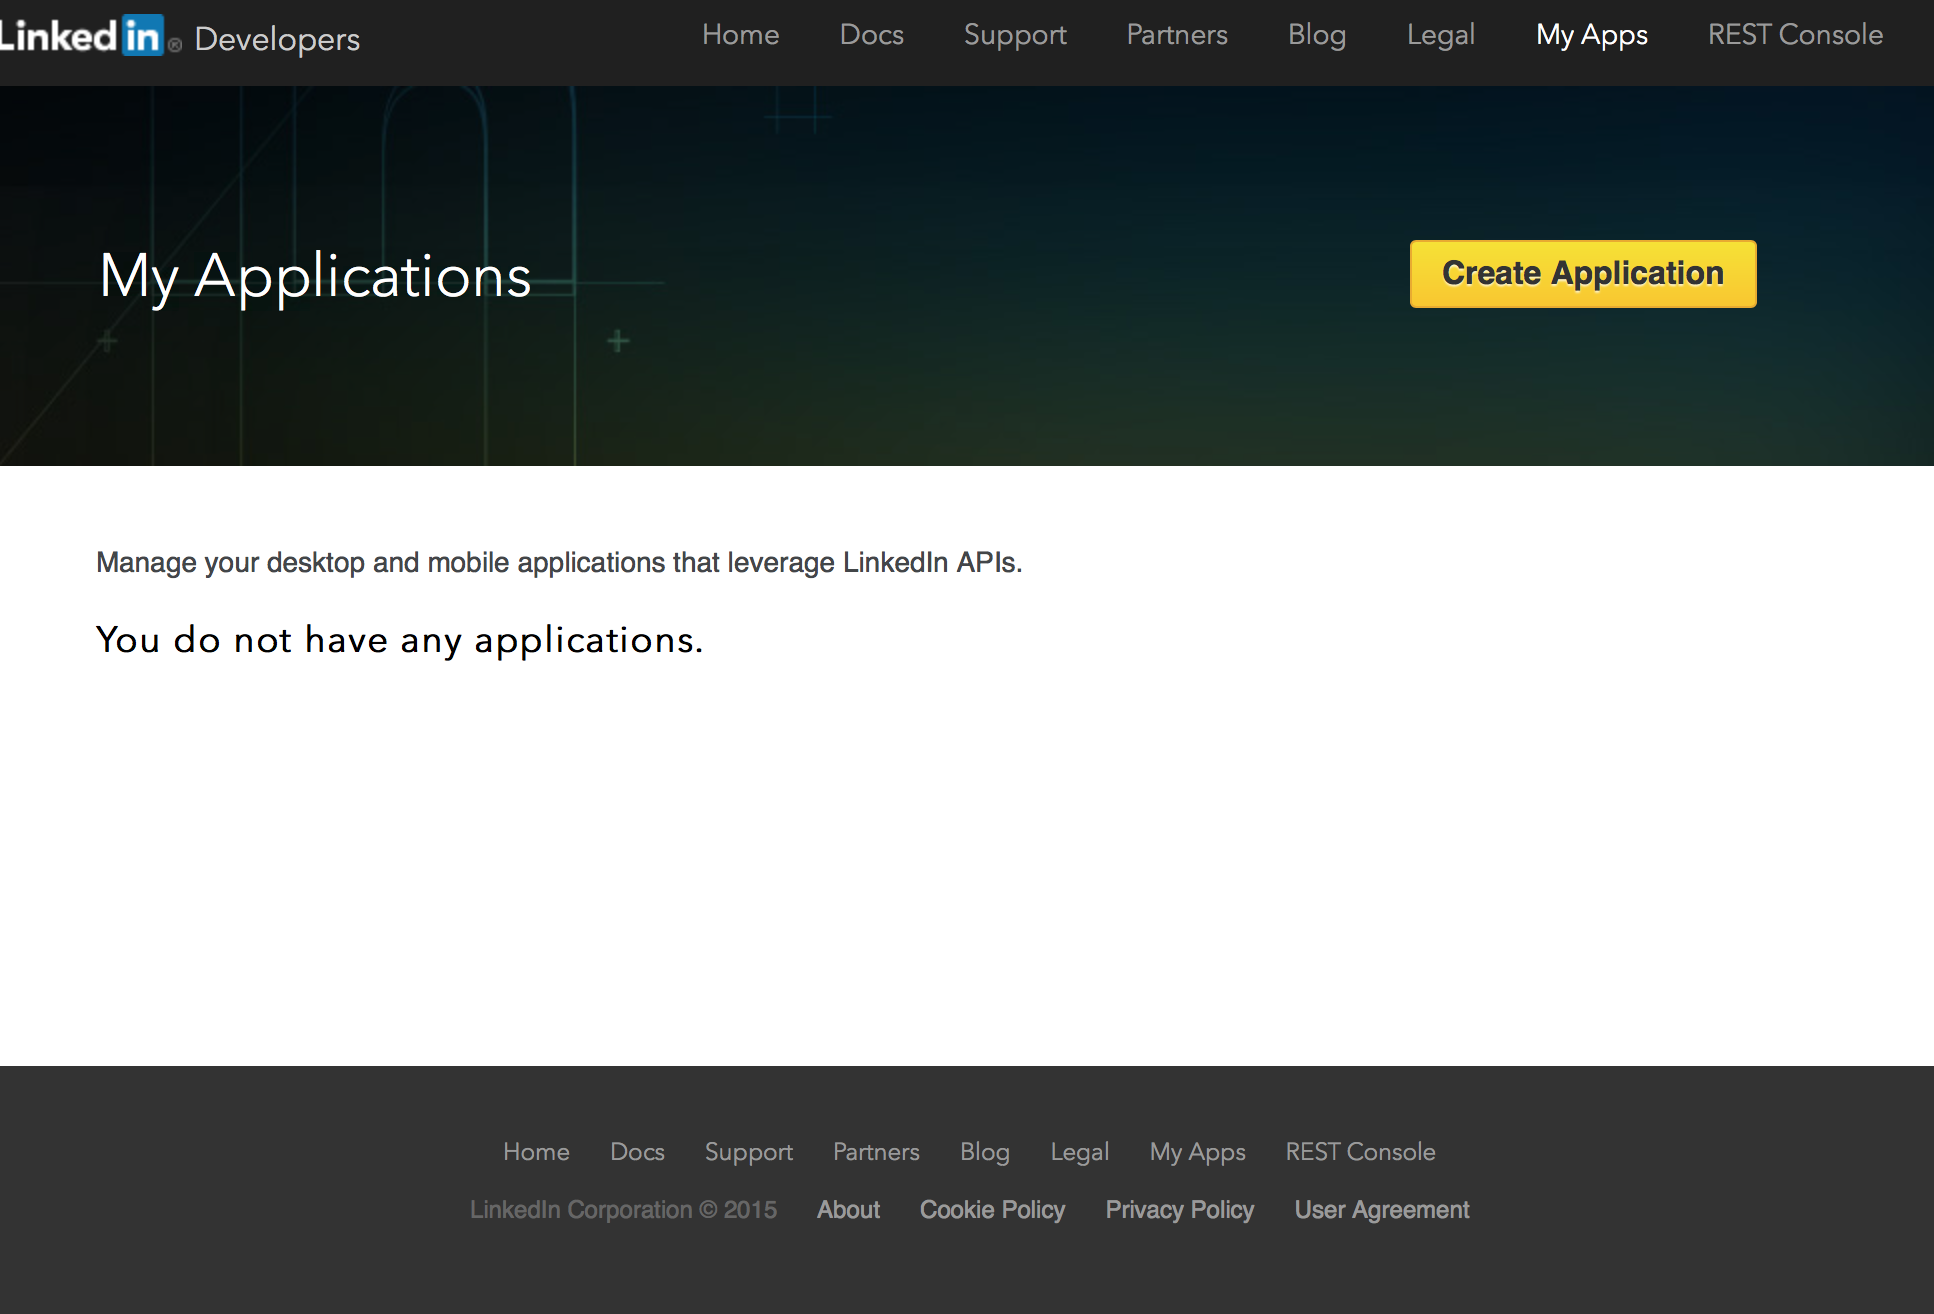Image resolution: width=1934 pixels, height=1314 pixels.
Task: Visit the Blog from the top navigation
Action: click(1316, 35)
